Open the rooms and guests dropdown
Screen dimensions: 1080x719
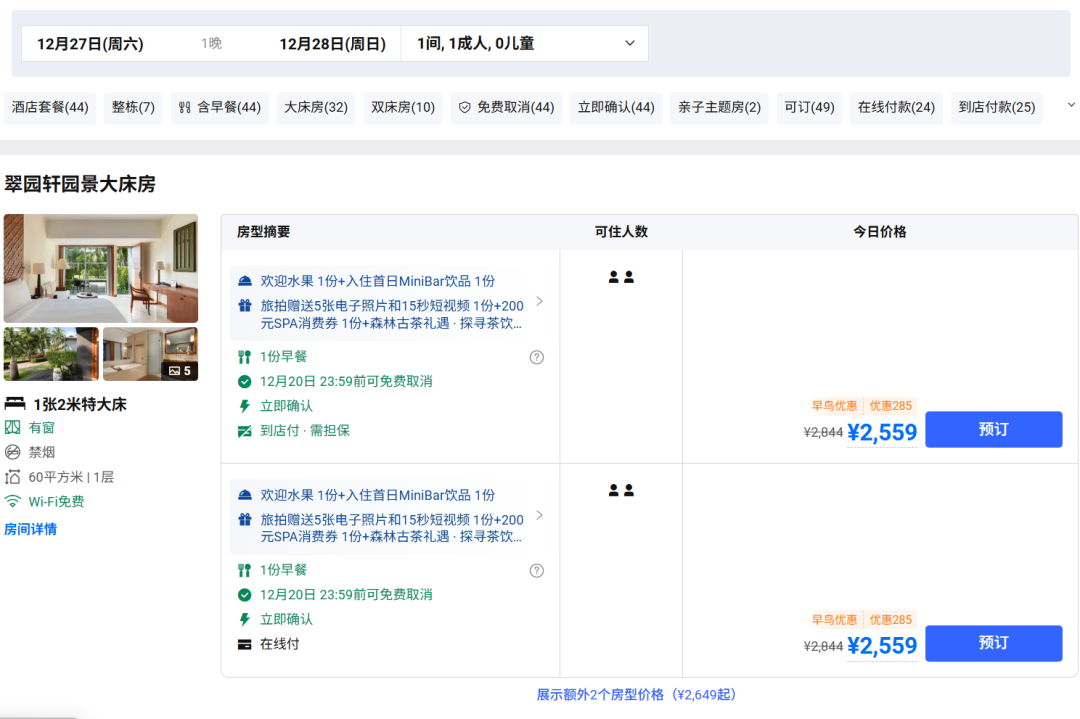tap(525, 43)
